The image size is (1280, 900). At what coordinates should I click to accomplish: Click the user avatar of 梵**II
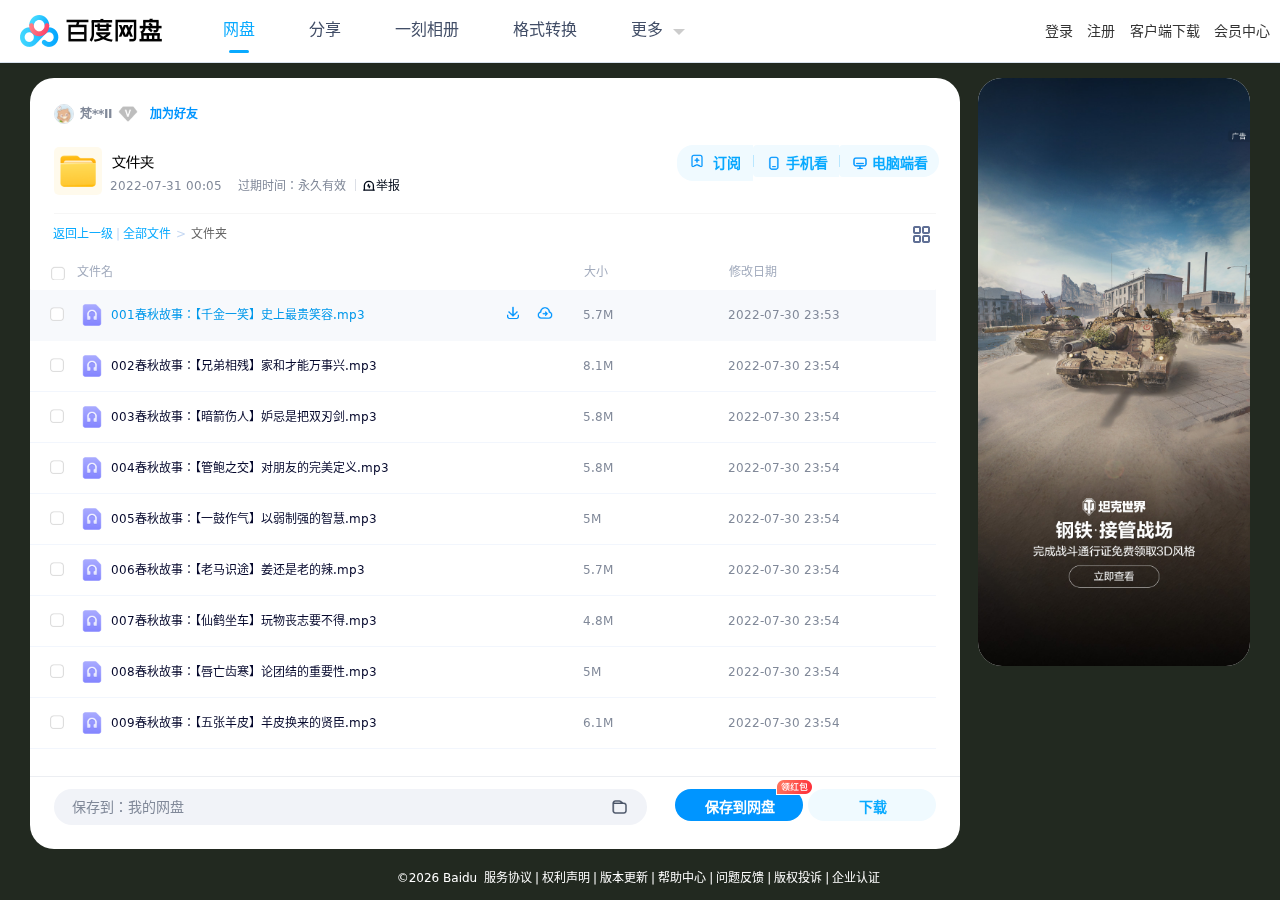64,114
